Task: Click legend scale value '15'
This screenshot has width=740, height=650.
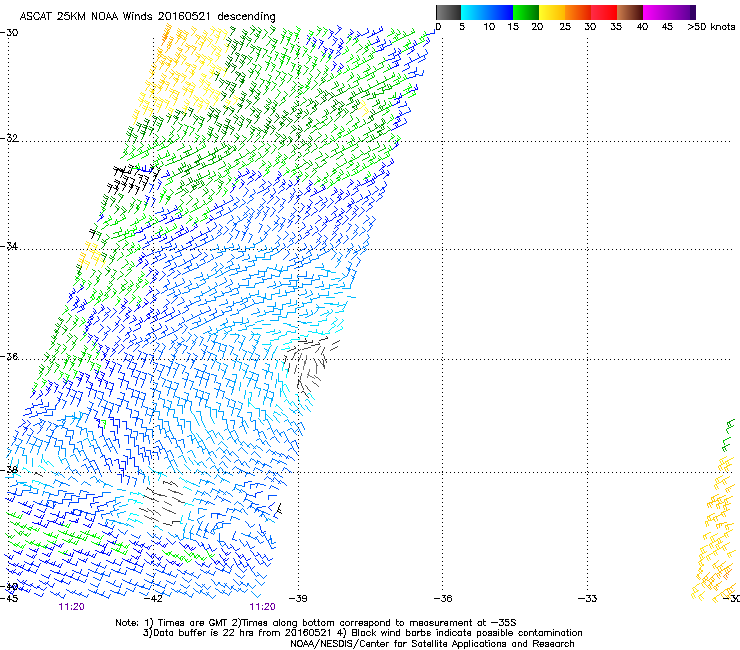Action: coord(513,27)
